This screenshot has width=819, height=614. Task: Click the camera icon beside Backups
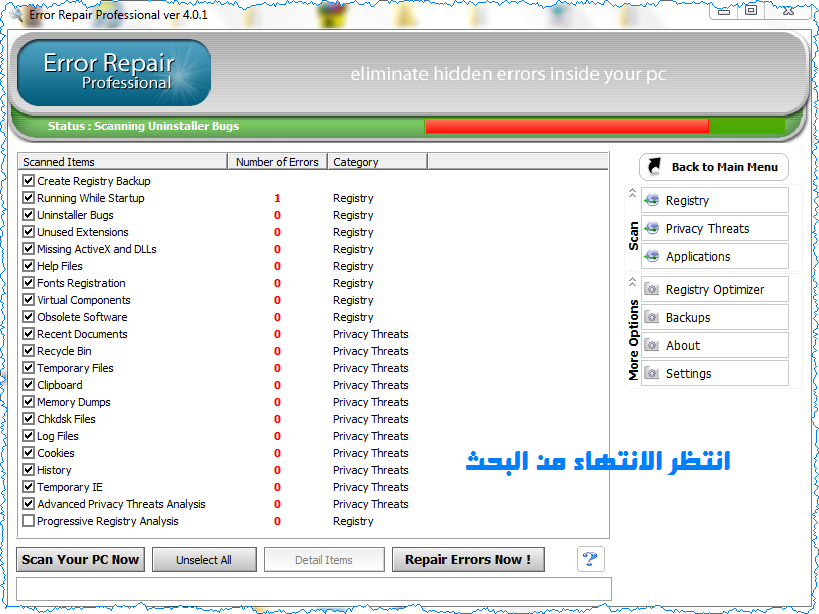[651, 317]
